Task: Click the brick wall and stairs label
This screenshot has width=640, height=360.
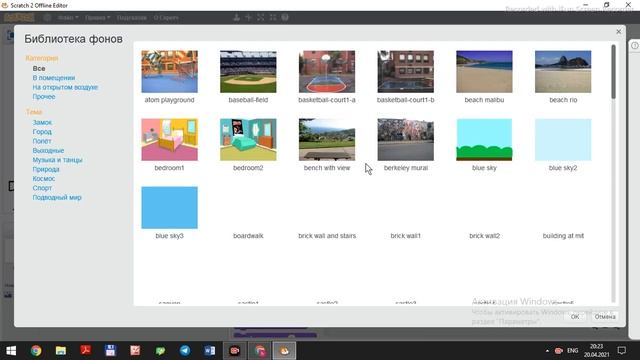Action: pyautogui.click(x=327, y=236)
